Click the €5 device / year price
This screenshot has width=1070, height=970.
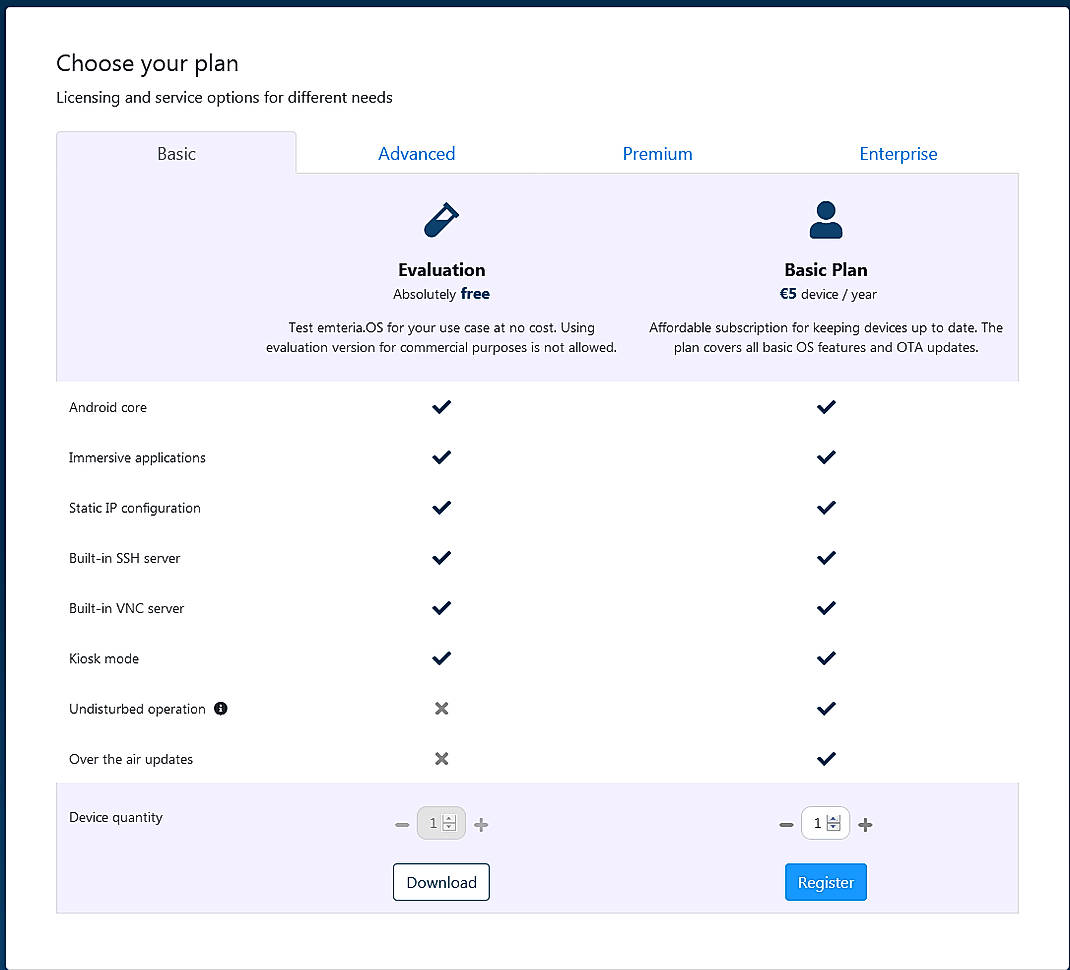[x=828, y=294]
